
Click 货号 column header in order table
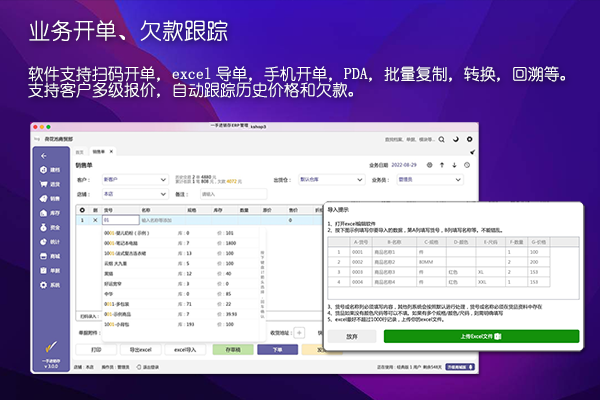click(108, 210)
